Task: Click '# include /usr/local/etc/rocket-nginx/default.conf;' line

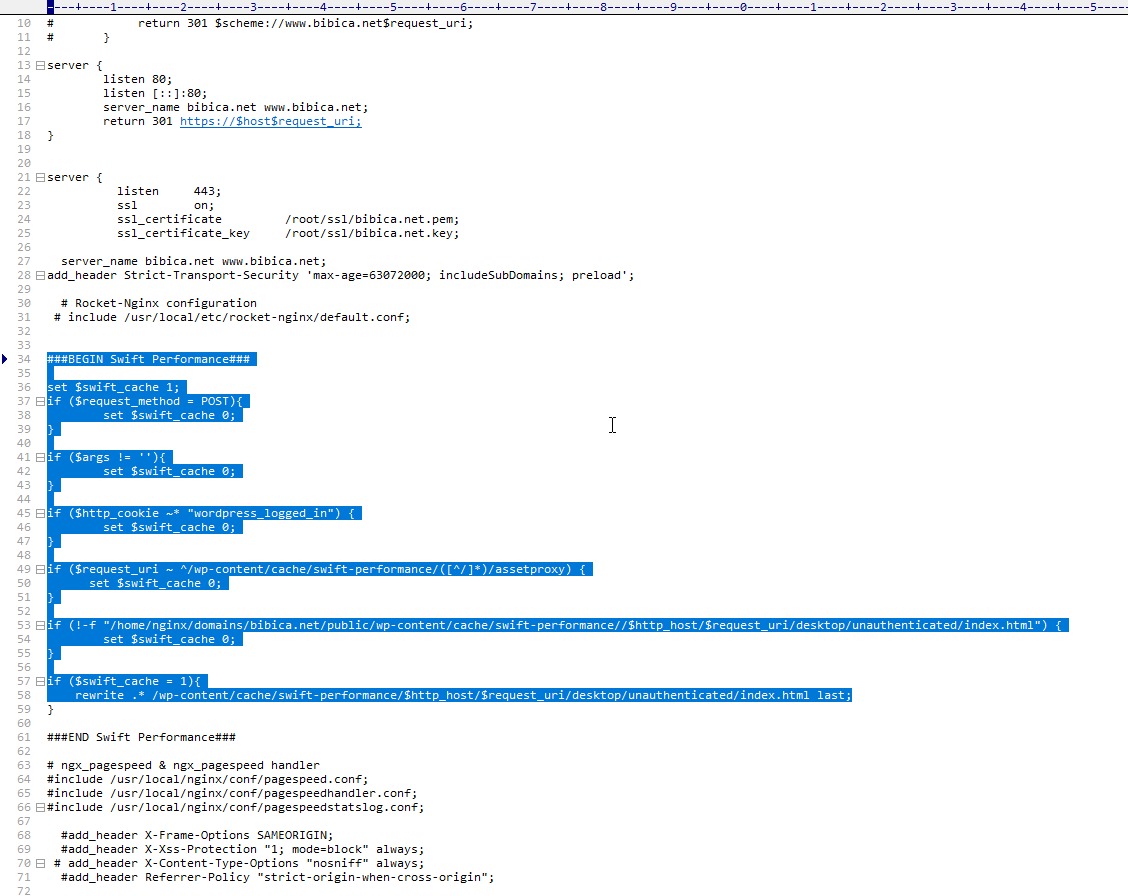Action: point(232,317)
